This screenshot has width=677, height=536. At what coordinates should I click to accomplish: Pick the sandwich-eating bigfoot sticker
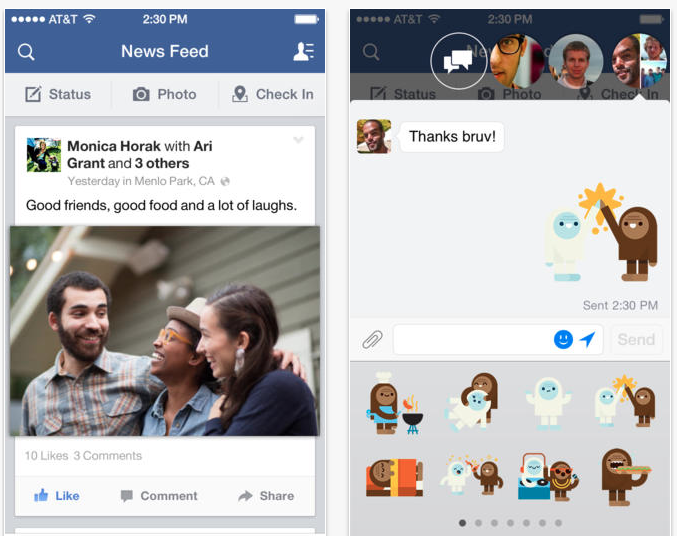click(626, 476)
